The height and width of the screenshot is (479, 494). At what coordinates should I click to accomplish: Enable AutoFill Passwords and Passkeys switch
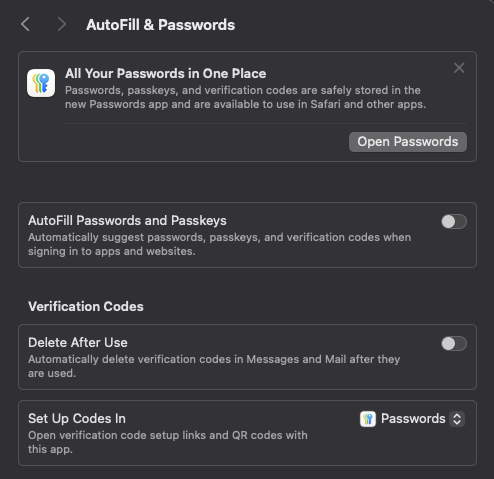point(454,222)
